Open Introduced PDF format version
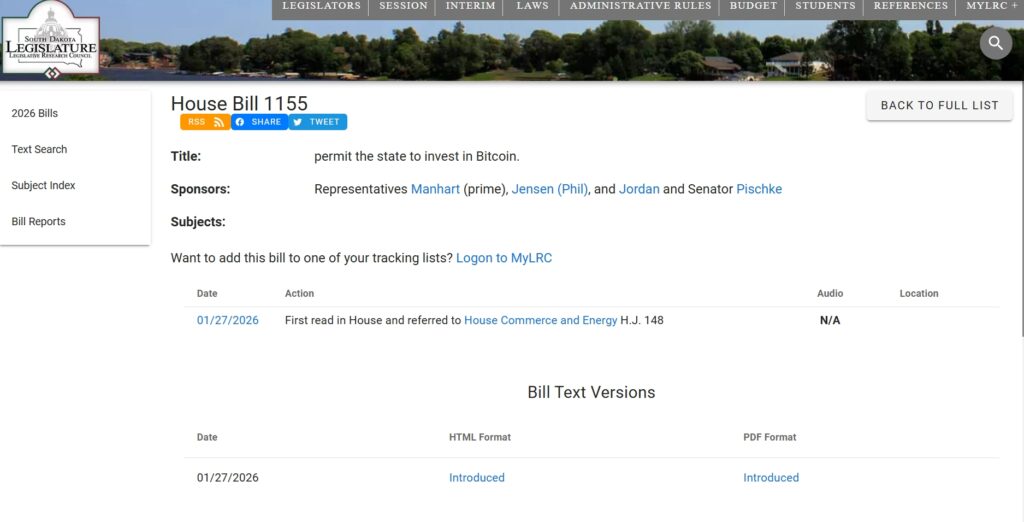 tap(771, 478)
